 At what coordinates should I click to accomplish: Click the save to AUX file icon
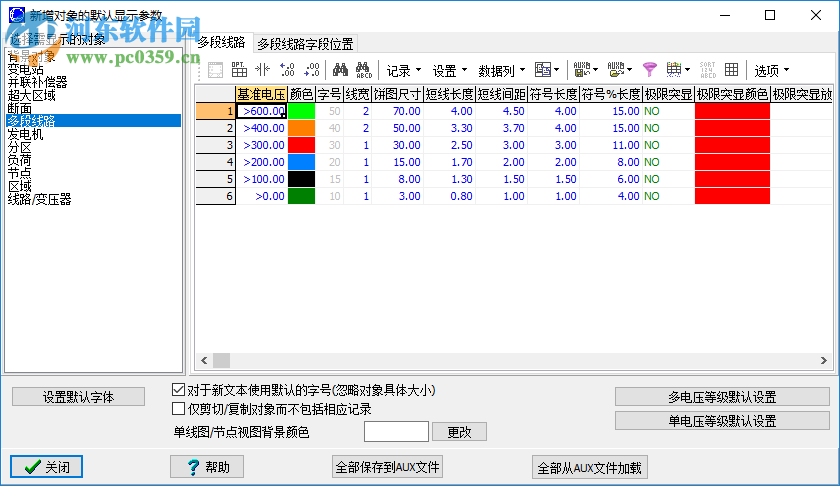point(582,70)
